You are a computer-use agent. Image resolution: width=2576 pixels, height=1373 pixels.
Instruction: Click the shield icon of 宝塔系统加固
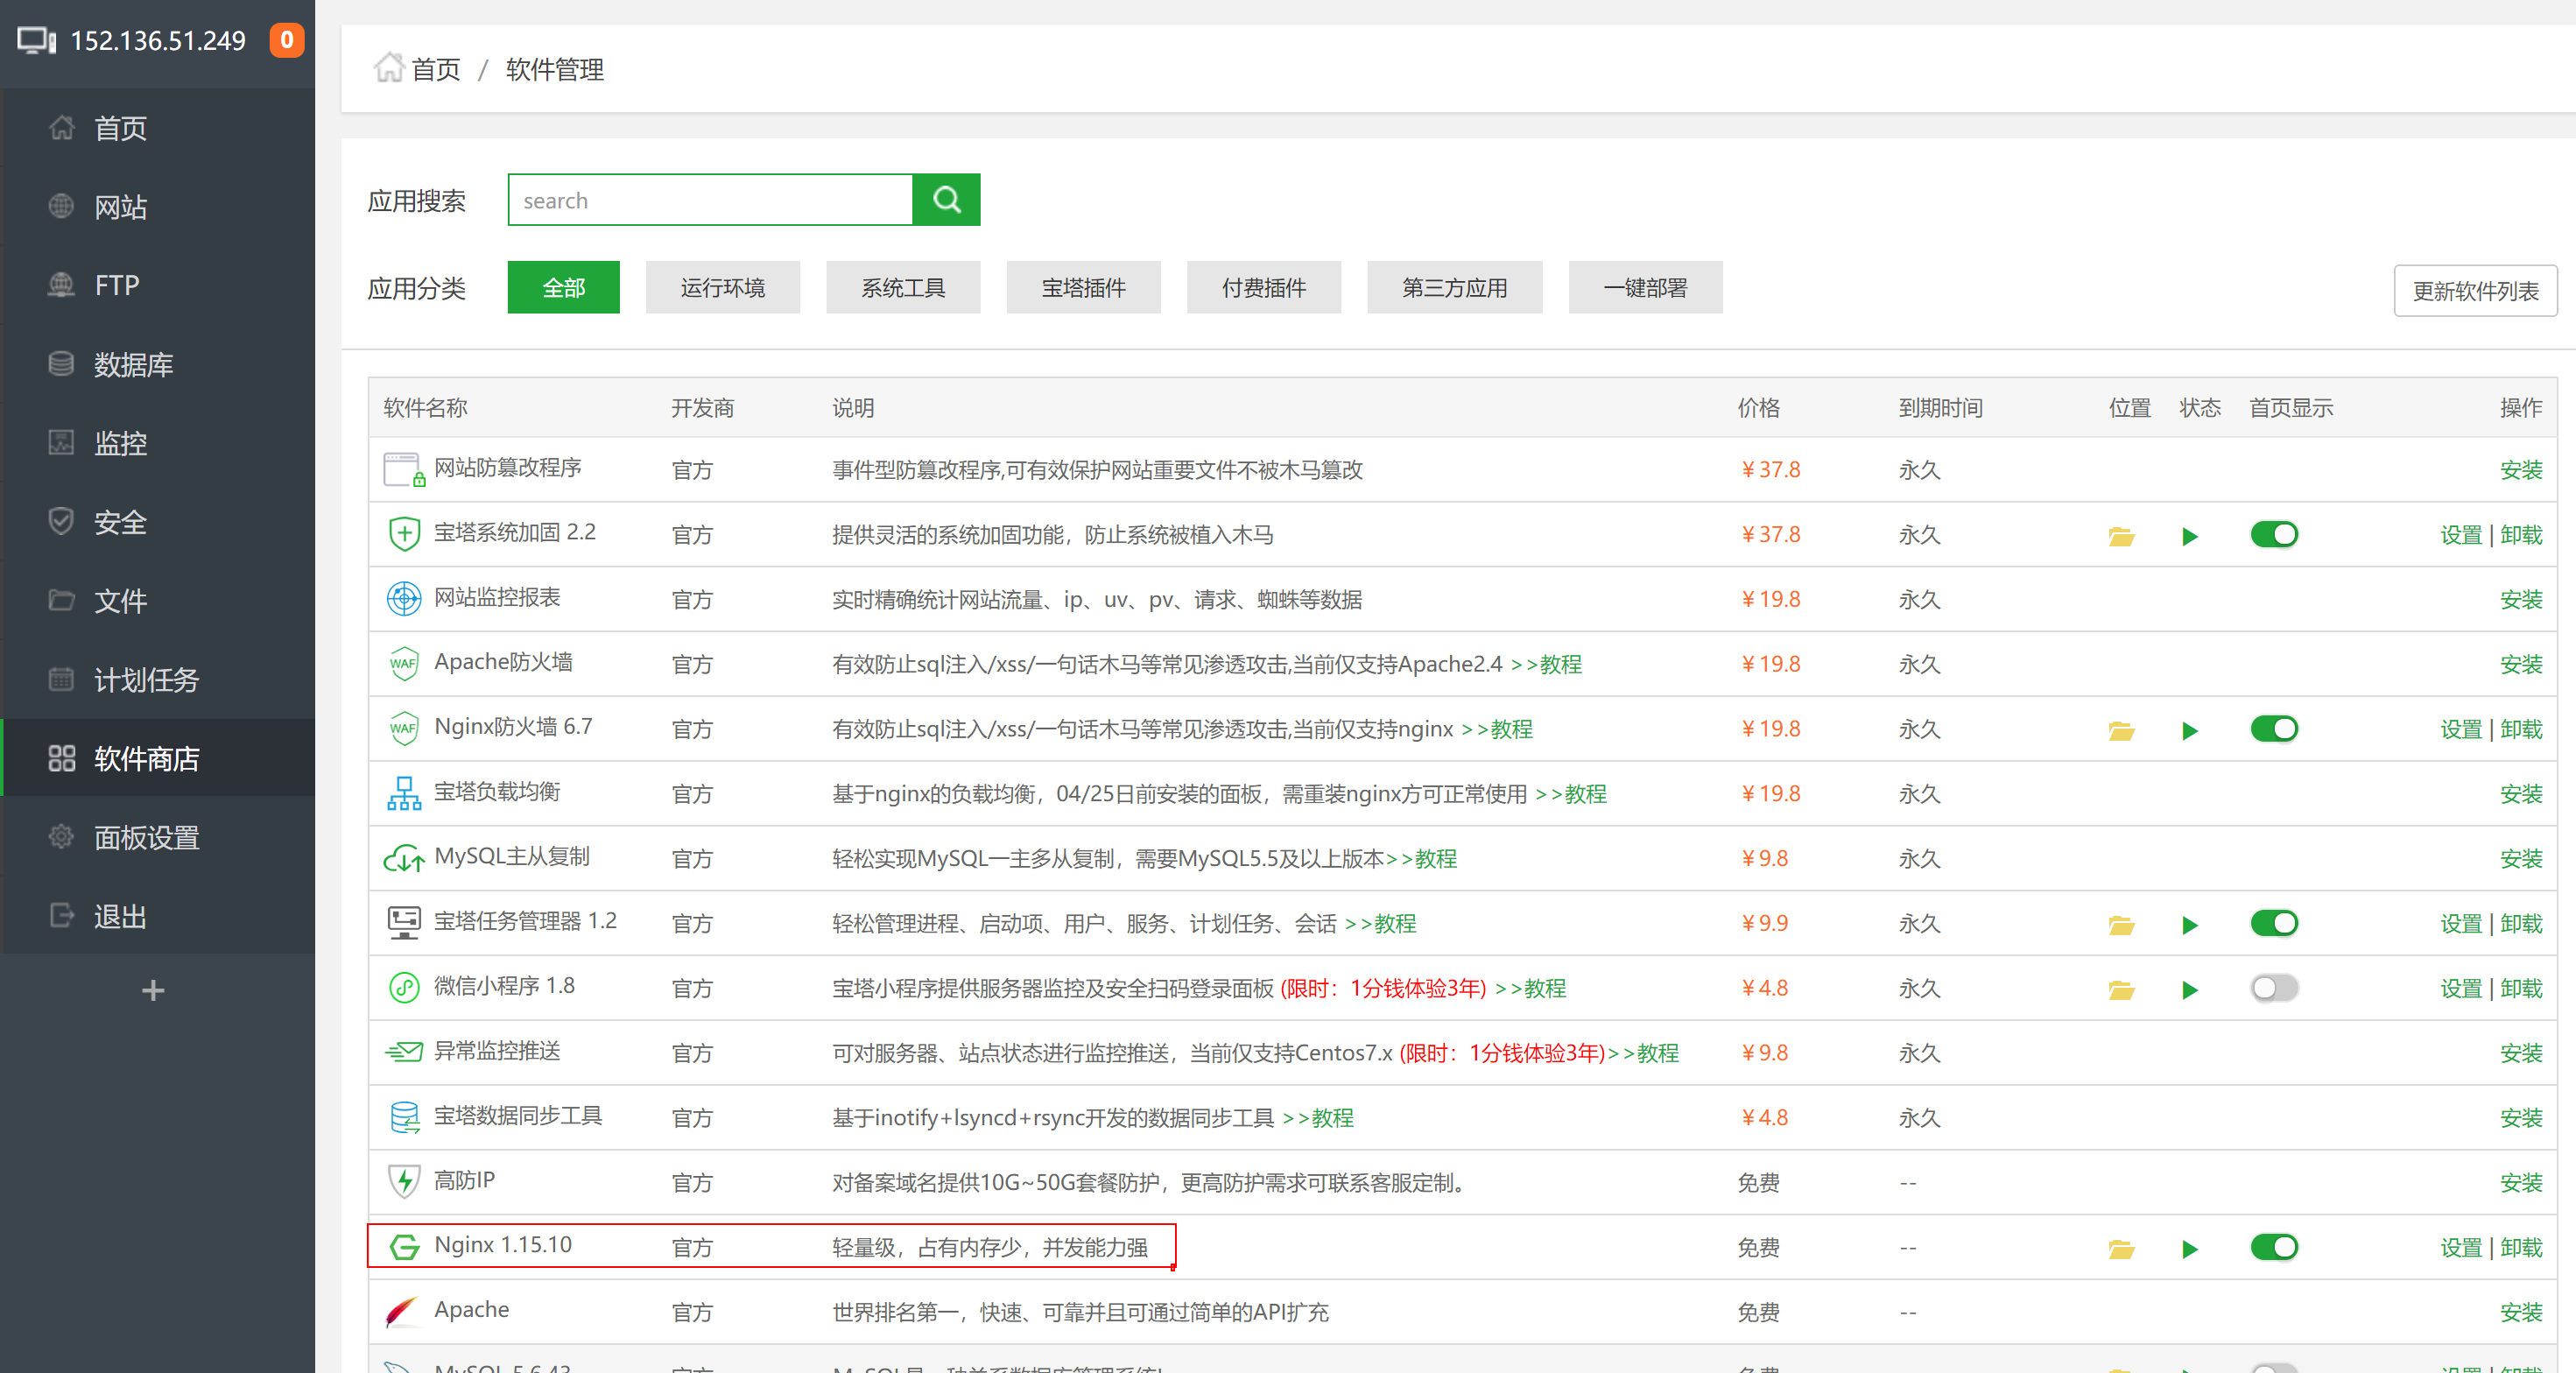pos(404,533)
